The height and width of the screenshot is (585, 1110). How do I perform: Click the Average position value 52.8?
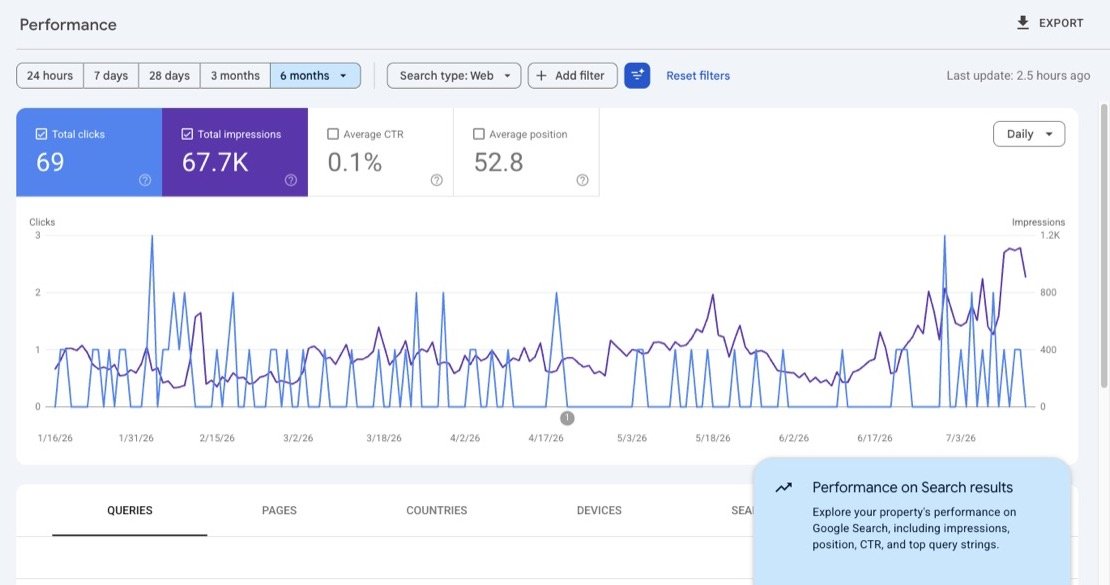(498, 162)
